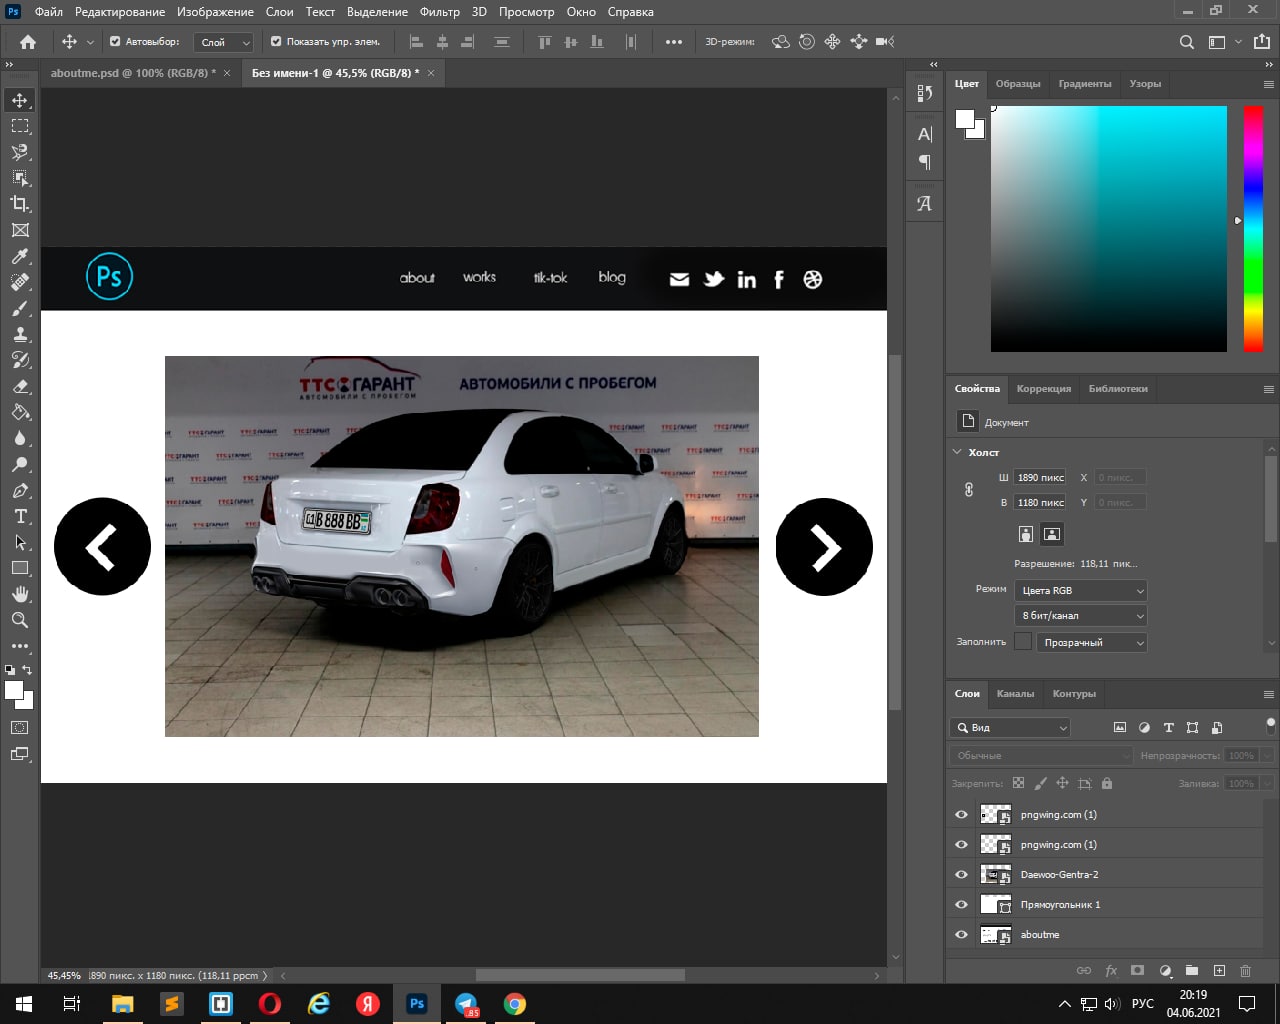Open the Слой auto-select dropdown

(223, 42)
